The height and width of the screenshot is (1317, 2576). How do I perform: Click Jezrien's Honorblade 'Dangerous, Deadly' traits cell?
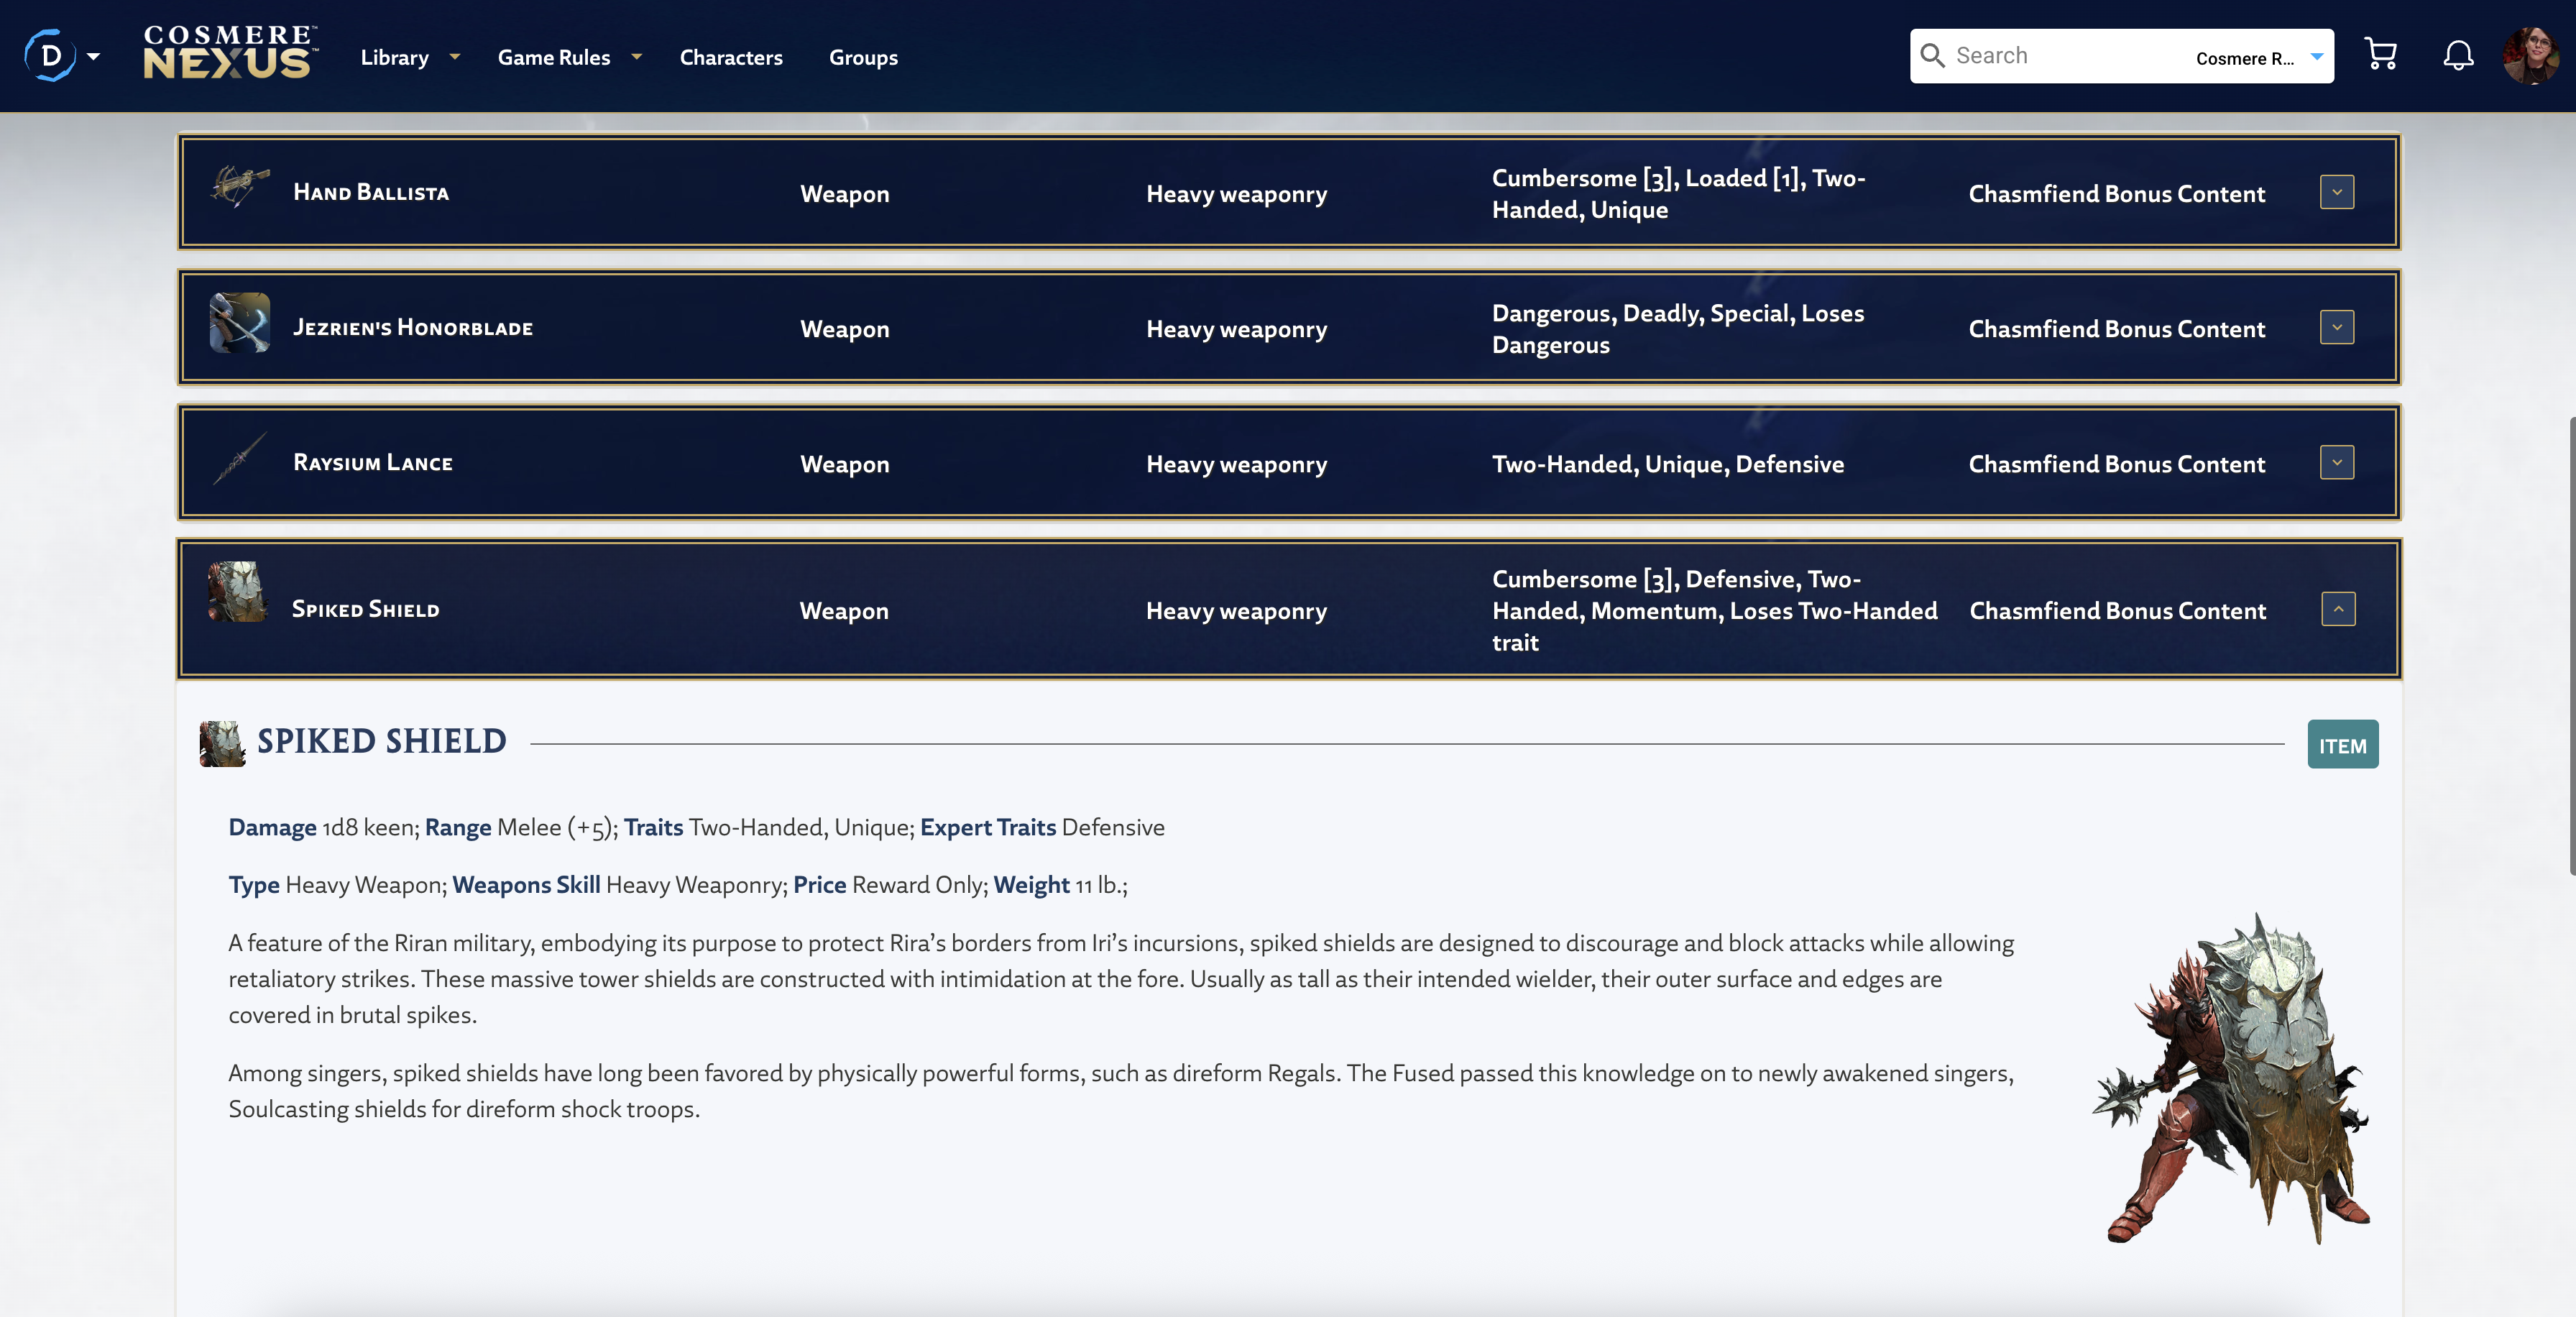click(x=1677, y=329)
